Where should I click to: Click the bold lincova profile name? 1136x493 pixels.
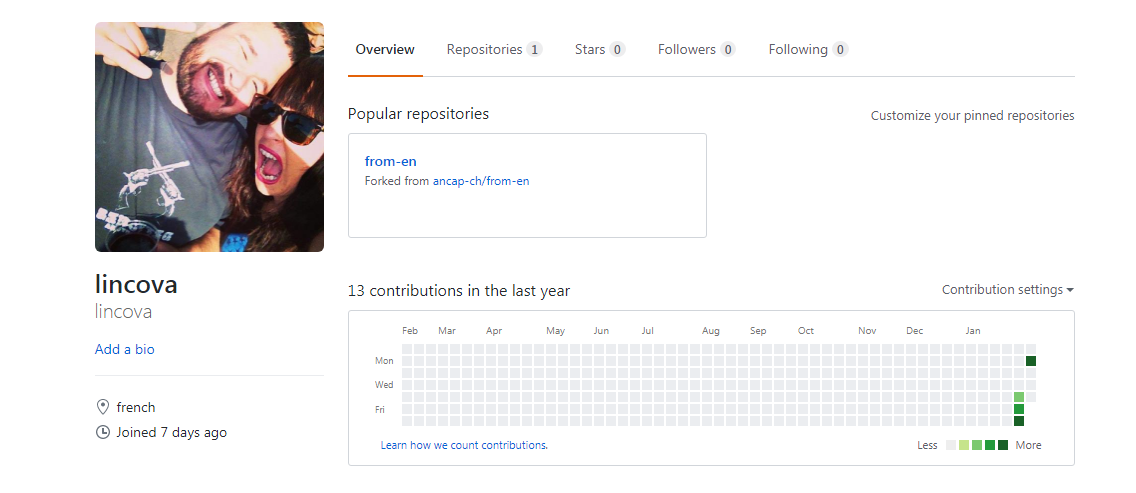[x=136, y=284]
